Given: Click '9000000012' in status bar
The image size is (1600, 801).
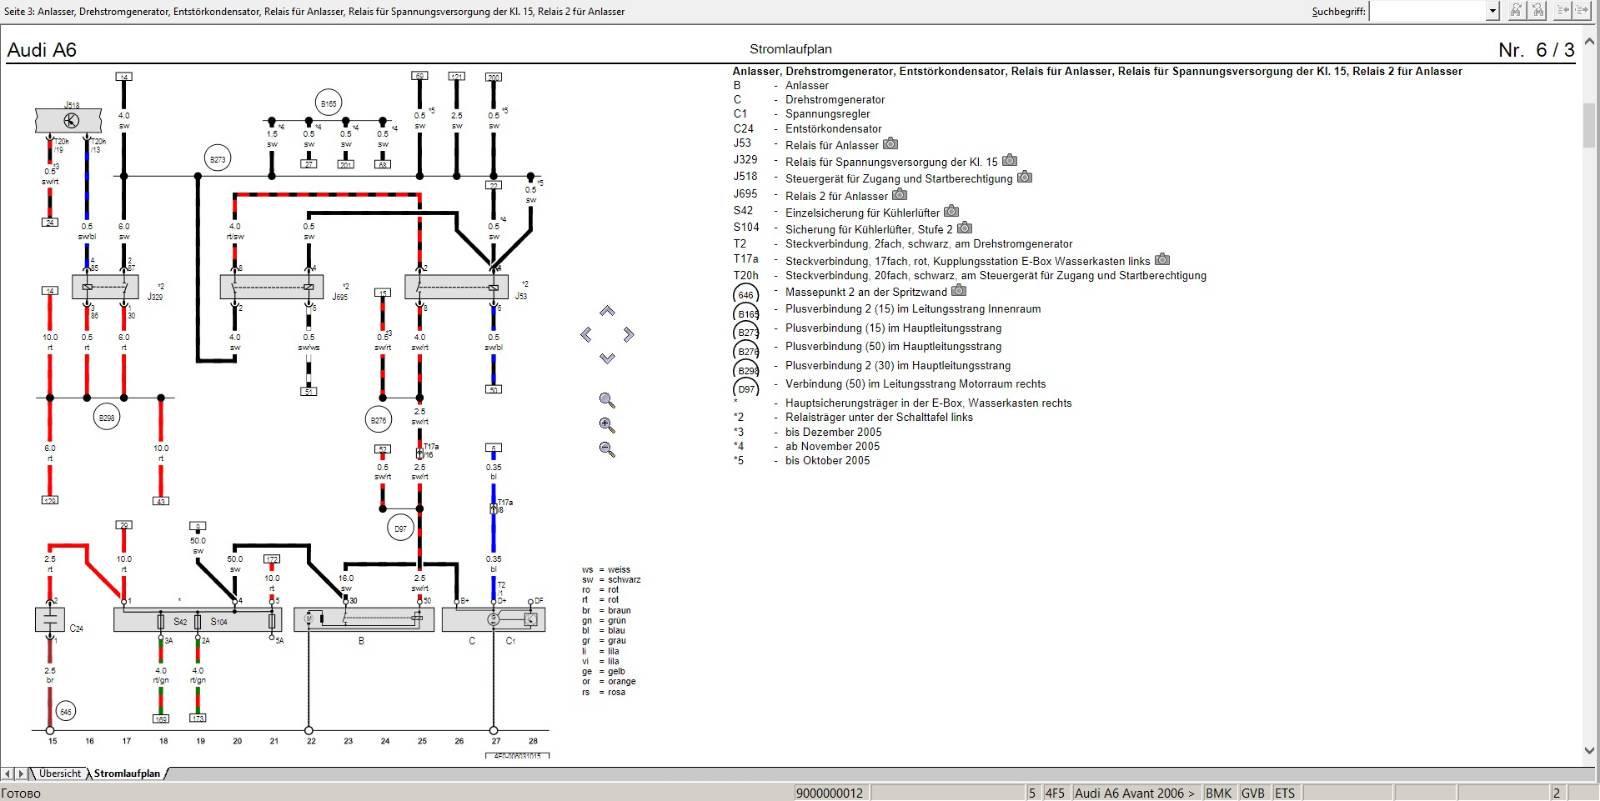Looking at the screenshot, I should pyautogui.click(x=829, y=793).
